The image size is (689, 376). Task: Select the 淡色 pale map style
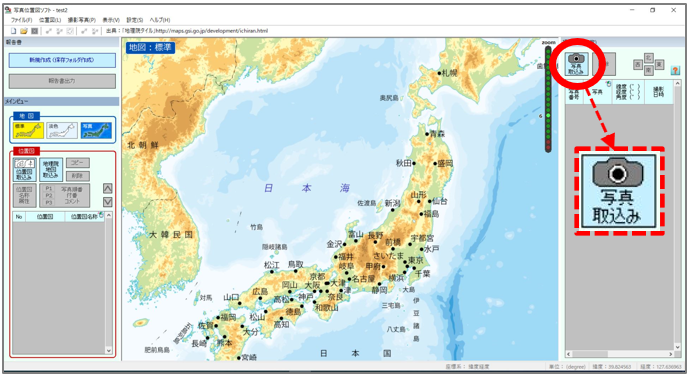[x=62, y=130]
